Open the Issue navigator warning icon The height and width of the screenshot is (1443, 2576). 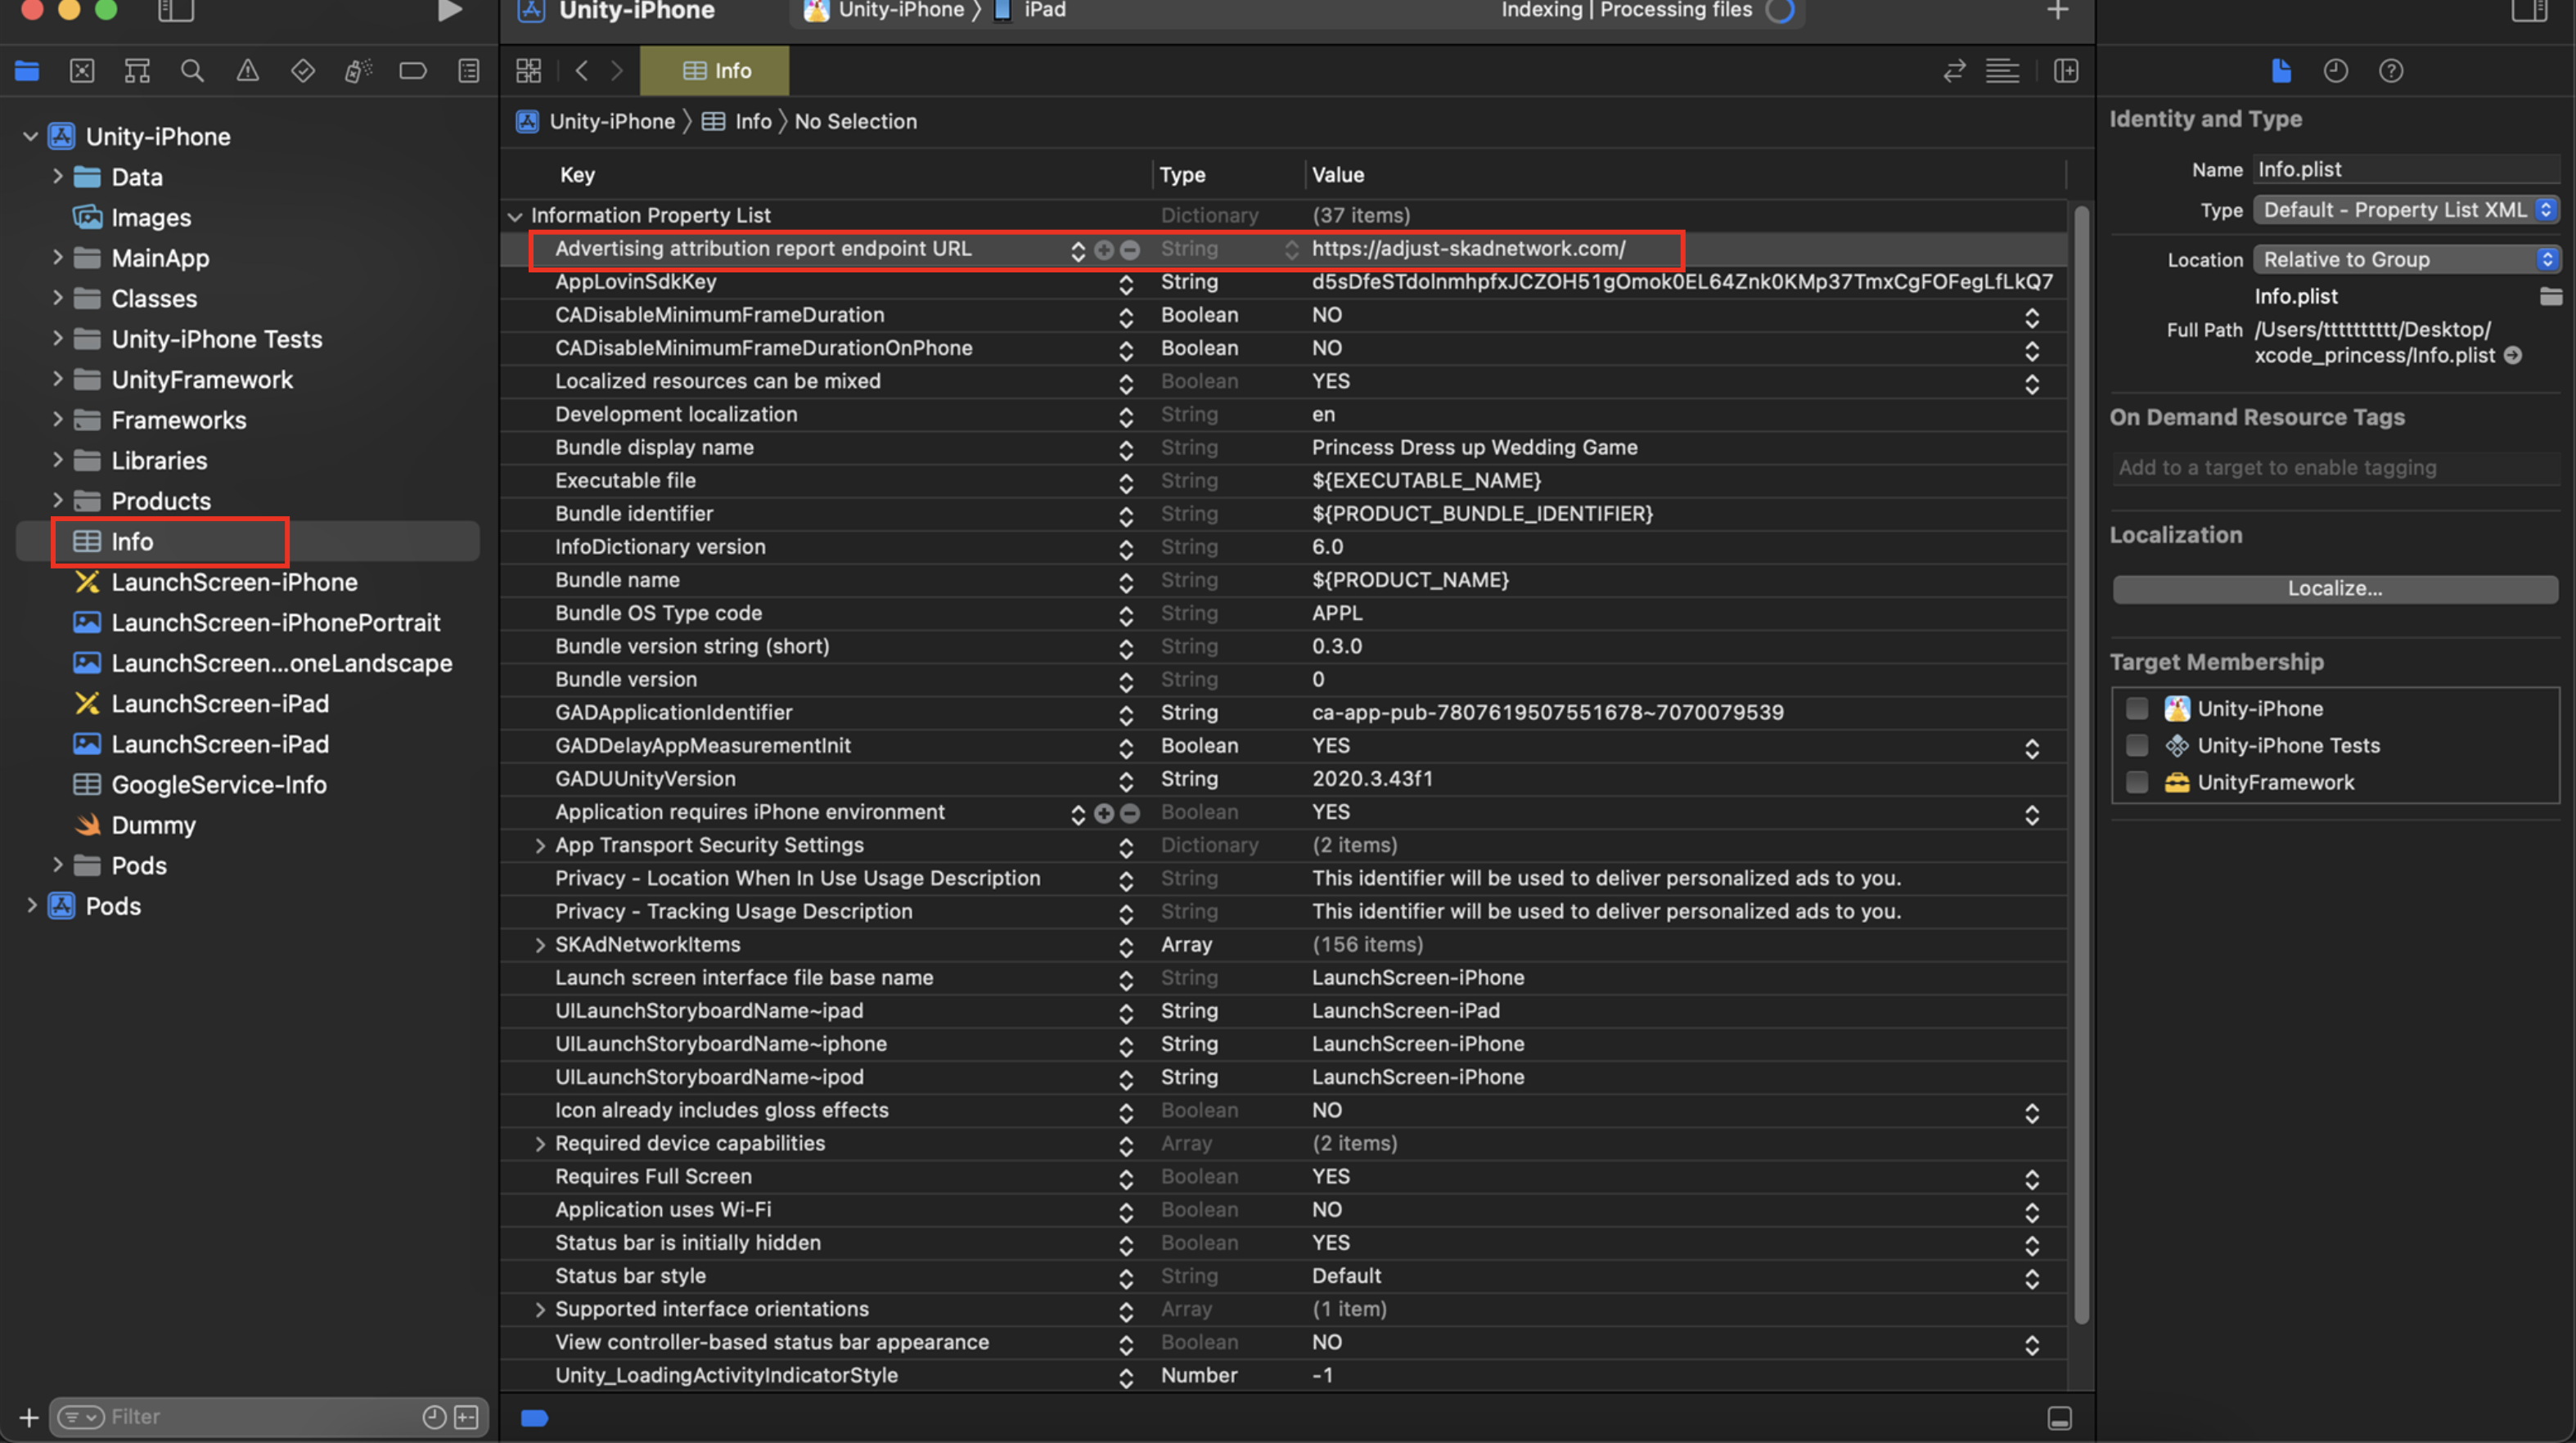247,71
